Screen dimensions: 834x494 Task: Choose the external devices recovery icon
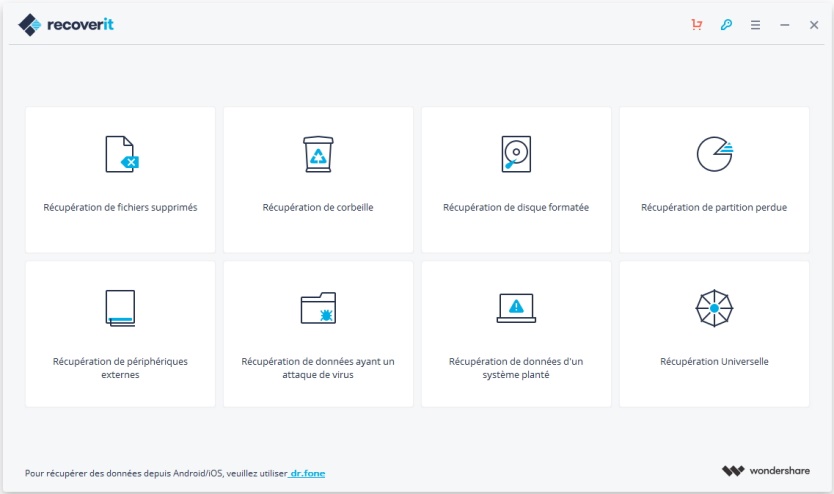[120, 308]
